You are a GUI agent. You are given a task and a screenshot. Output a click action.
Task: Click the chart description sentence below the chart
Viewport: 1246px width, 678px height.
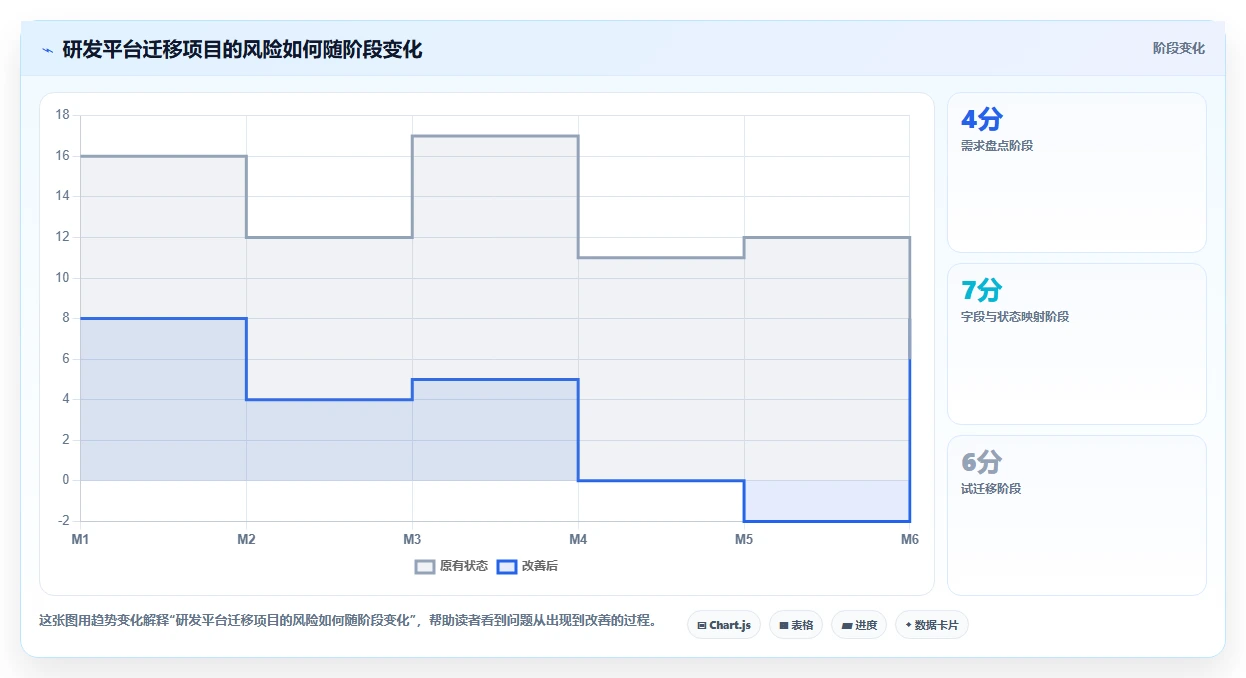tap(348, 620)
